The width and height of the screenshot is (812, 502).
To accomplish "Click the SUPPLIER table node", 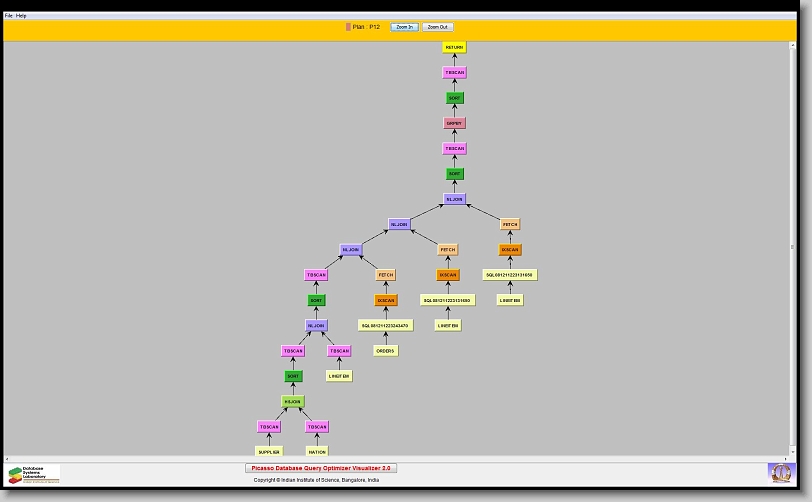I will (x=269, y=452).
